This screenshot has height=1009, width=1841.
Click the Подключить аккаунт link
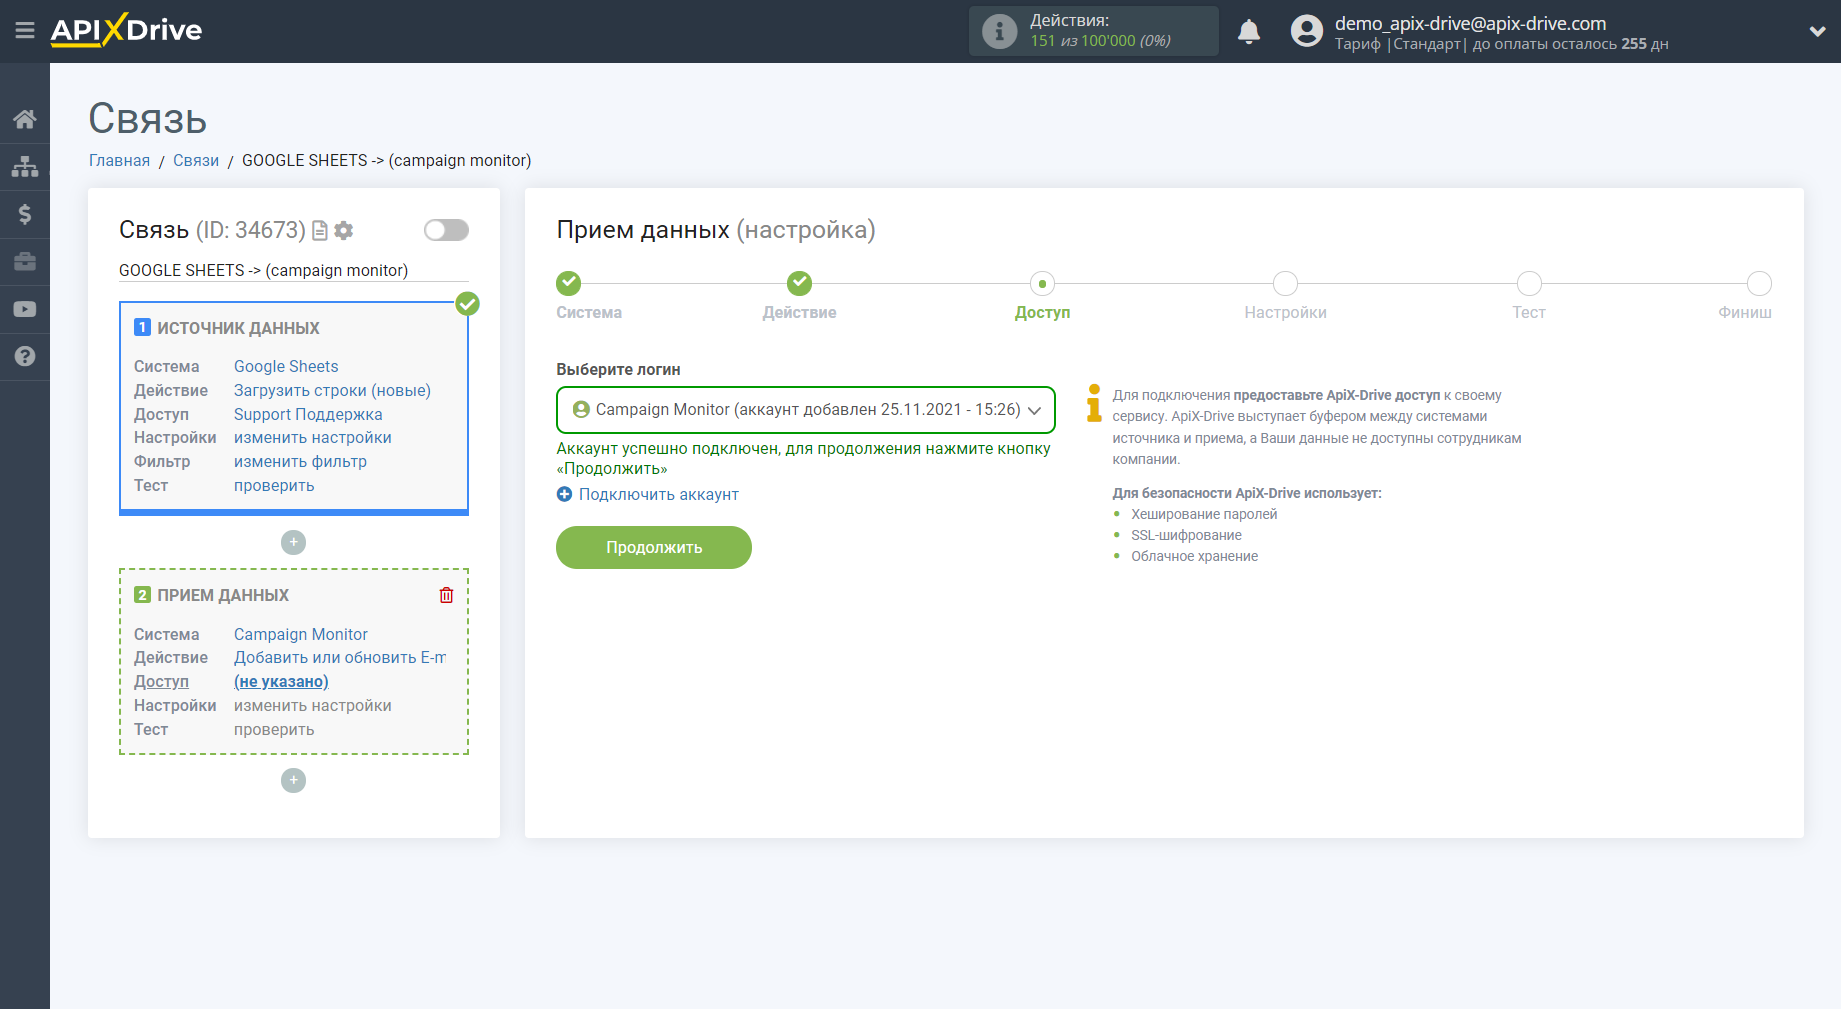(659, 494)
